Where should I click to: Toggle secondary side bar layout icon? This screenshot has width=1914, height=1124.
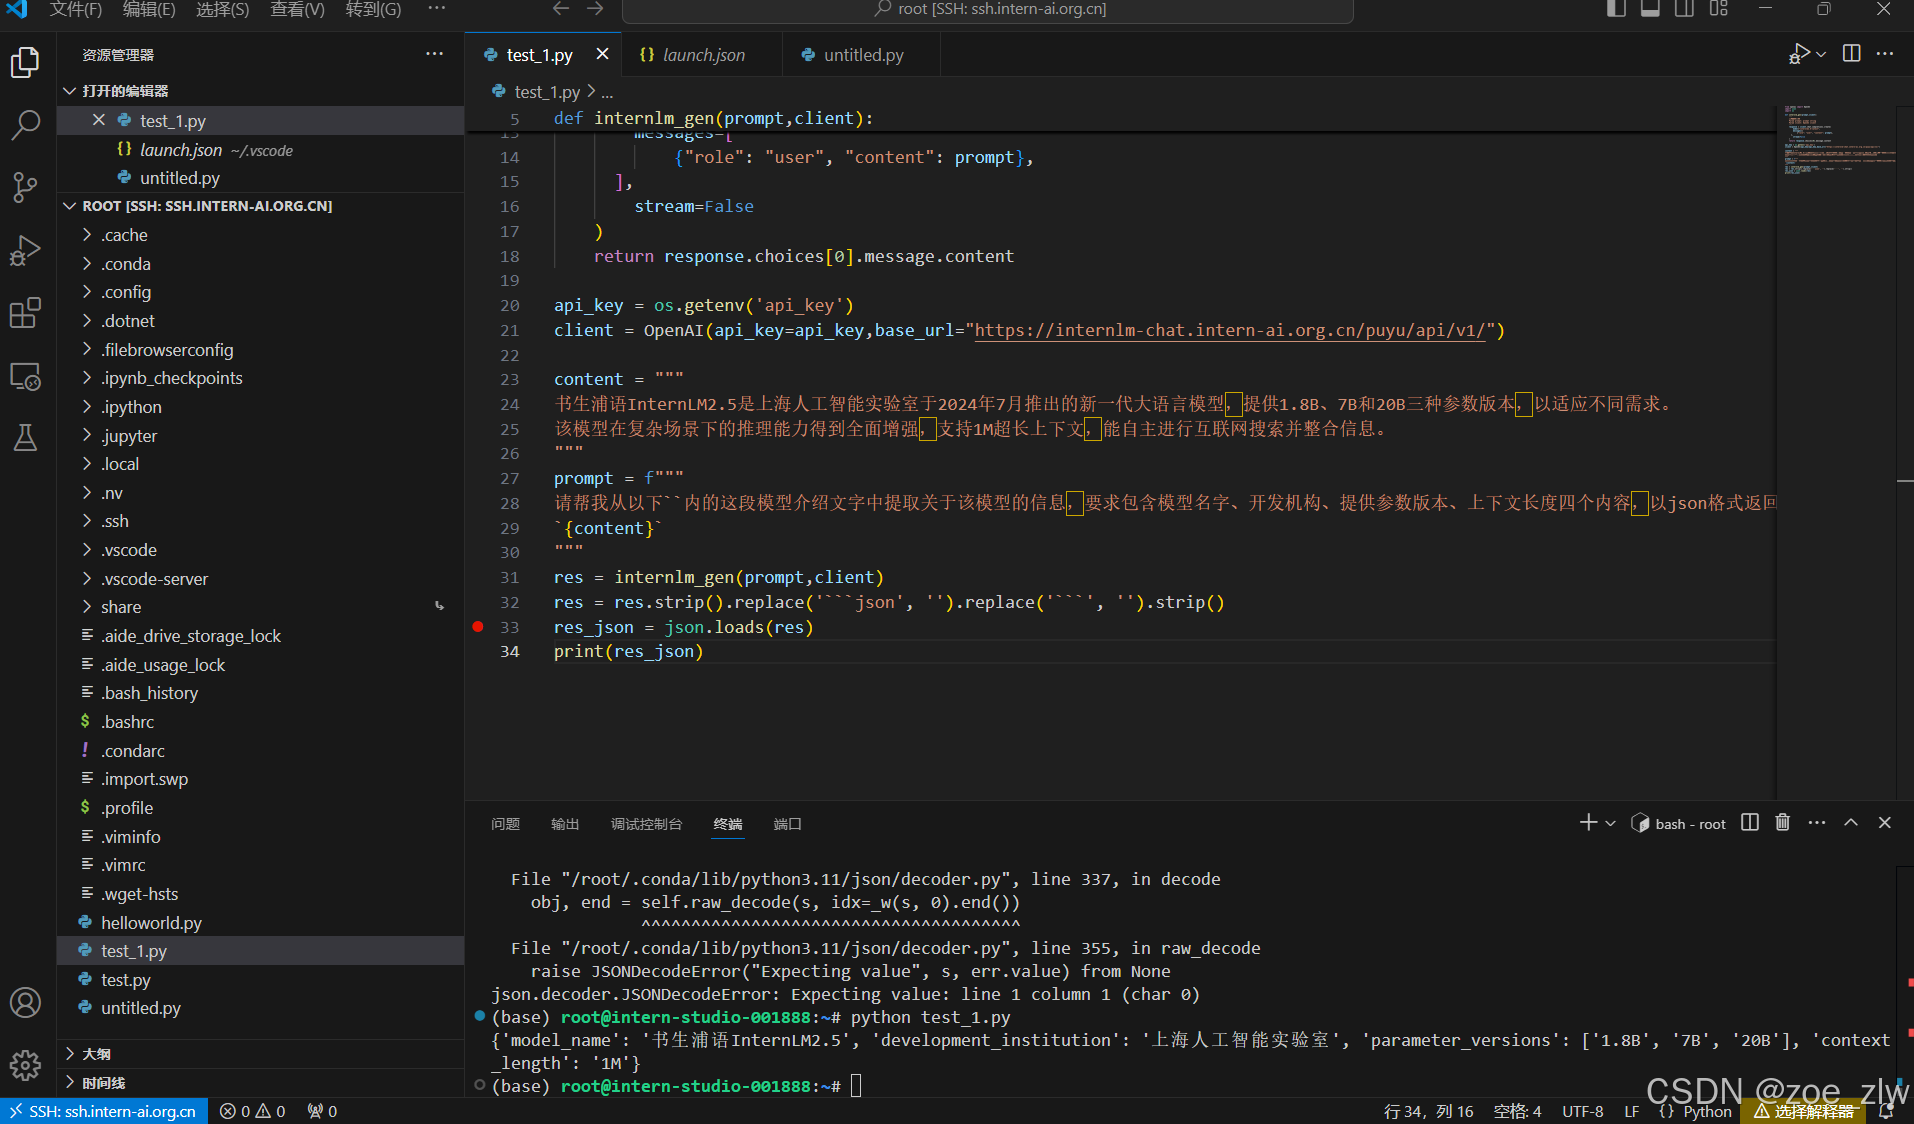pos(1684,9)
